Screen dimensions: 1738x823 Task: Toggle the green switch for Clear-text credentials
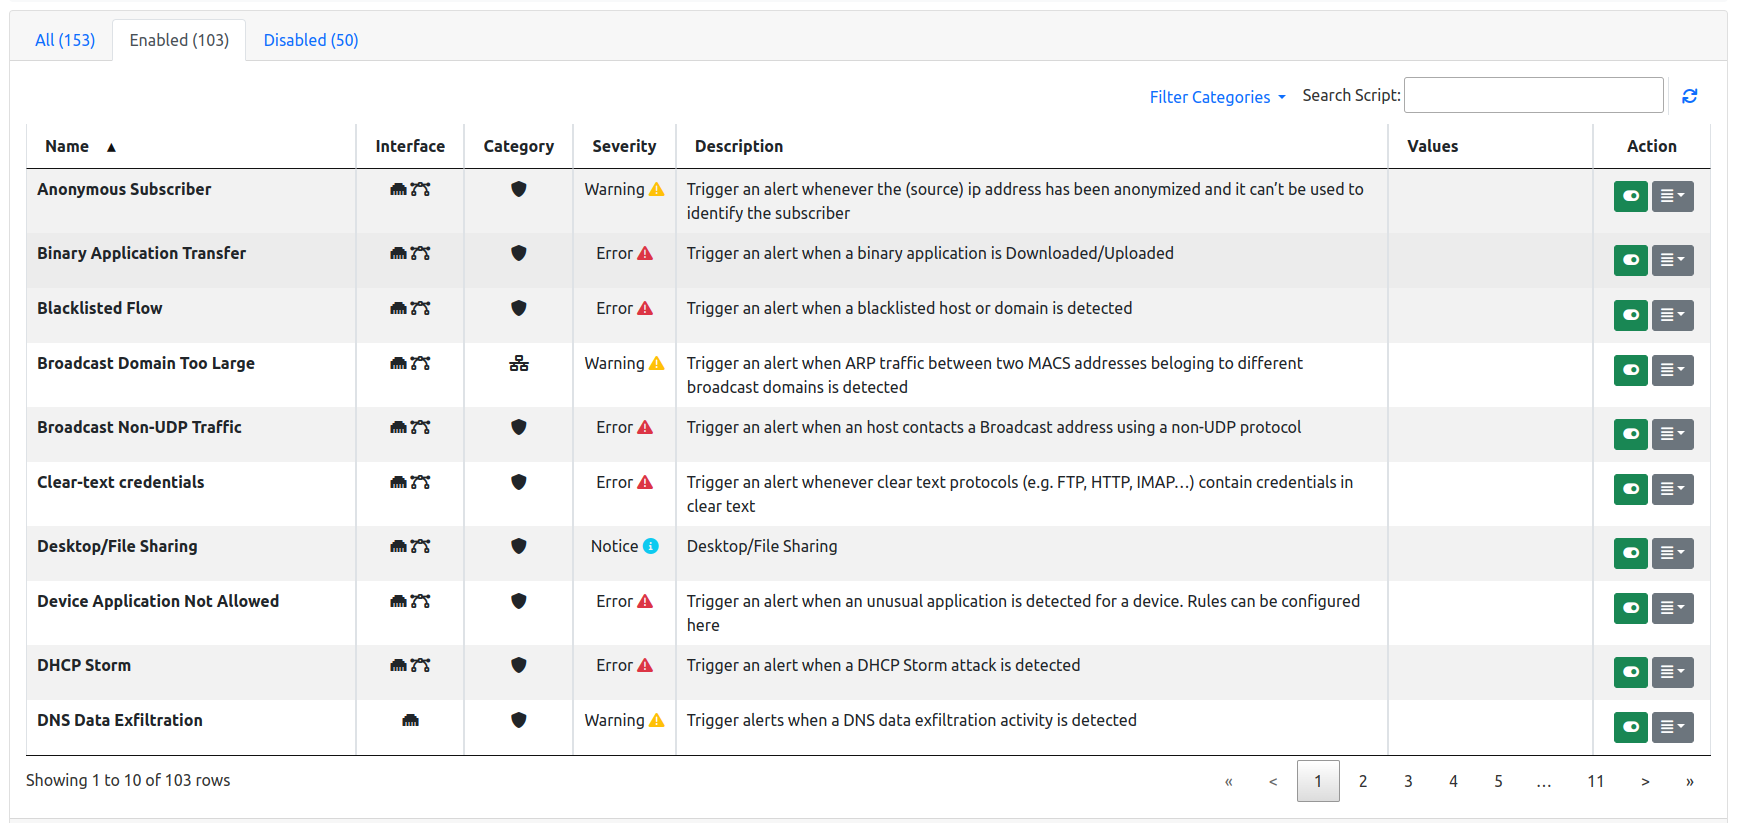tap(1630, 489)
